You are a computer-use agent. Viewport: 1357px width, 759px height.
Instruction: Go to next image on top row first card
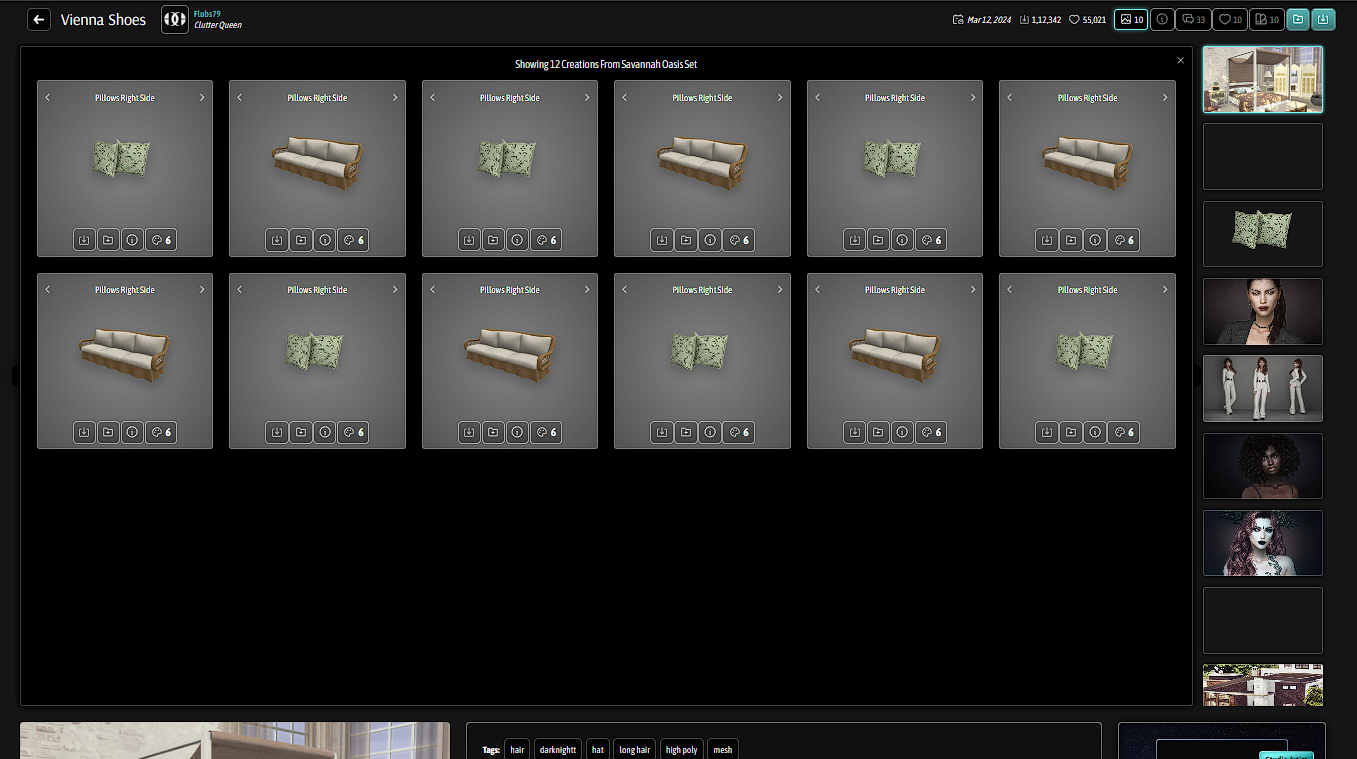click(202, 98)
